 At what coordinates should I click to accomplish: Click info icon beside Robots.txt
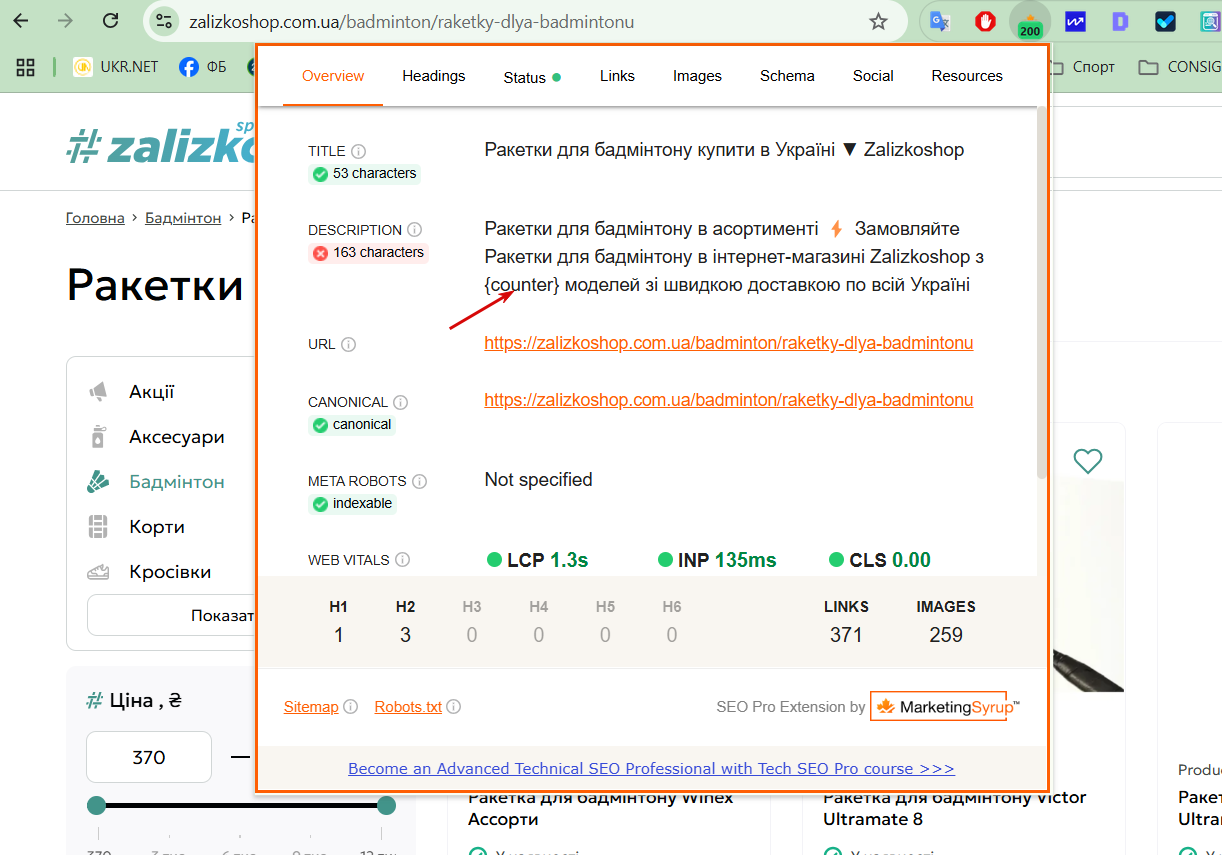[x=453, y=707]
